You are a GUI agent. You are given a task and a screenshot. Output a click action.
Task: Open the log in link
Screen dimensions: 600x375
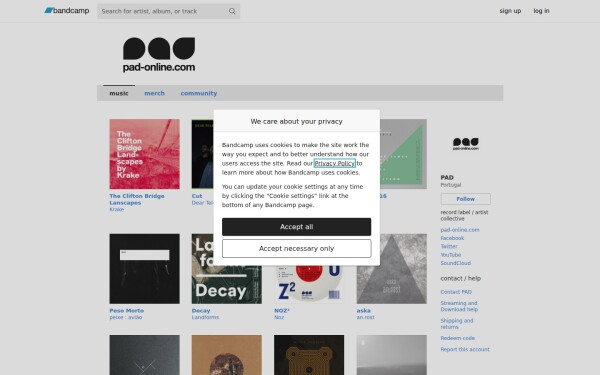coord(541,11)
